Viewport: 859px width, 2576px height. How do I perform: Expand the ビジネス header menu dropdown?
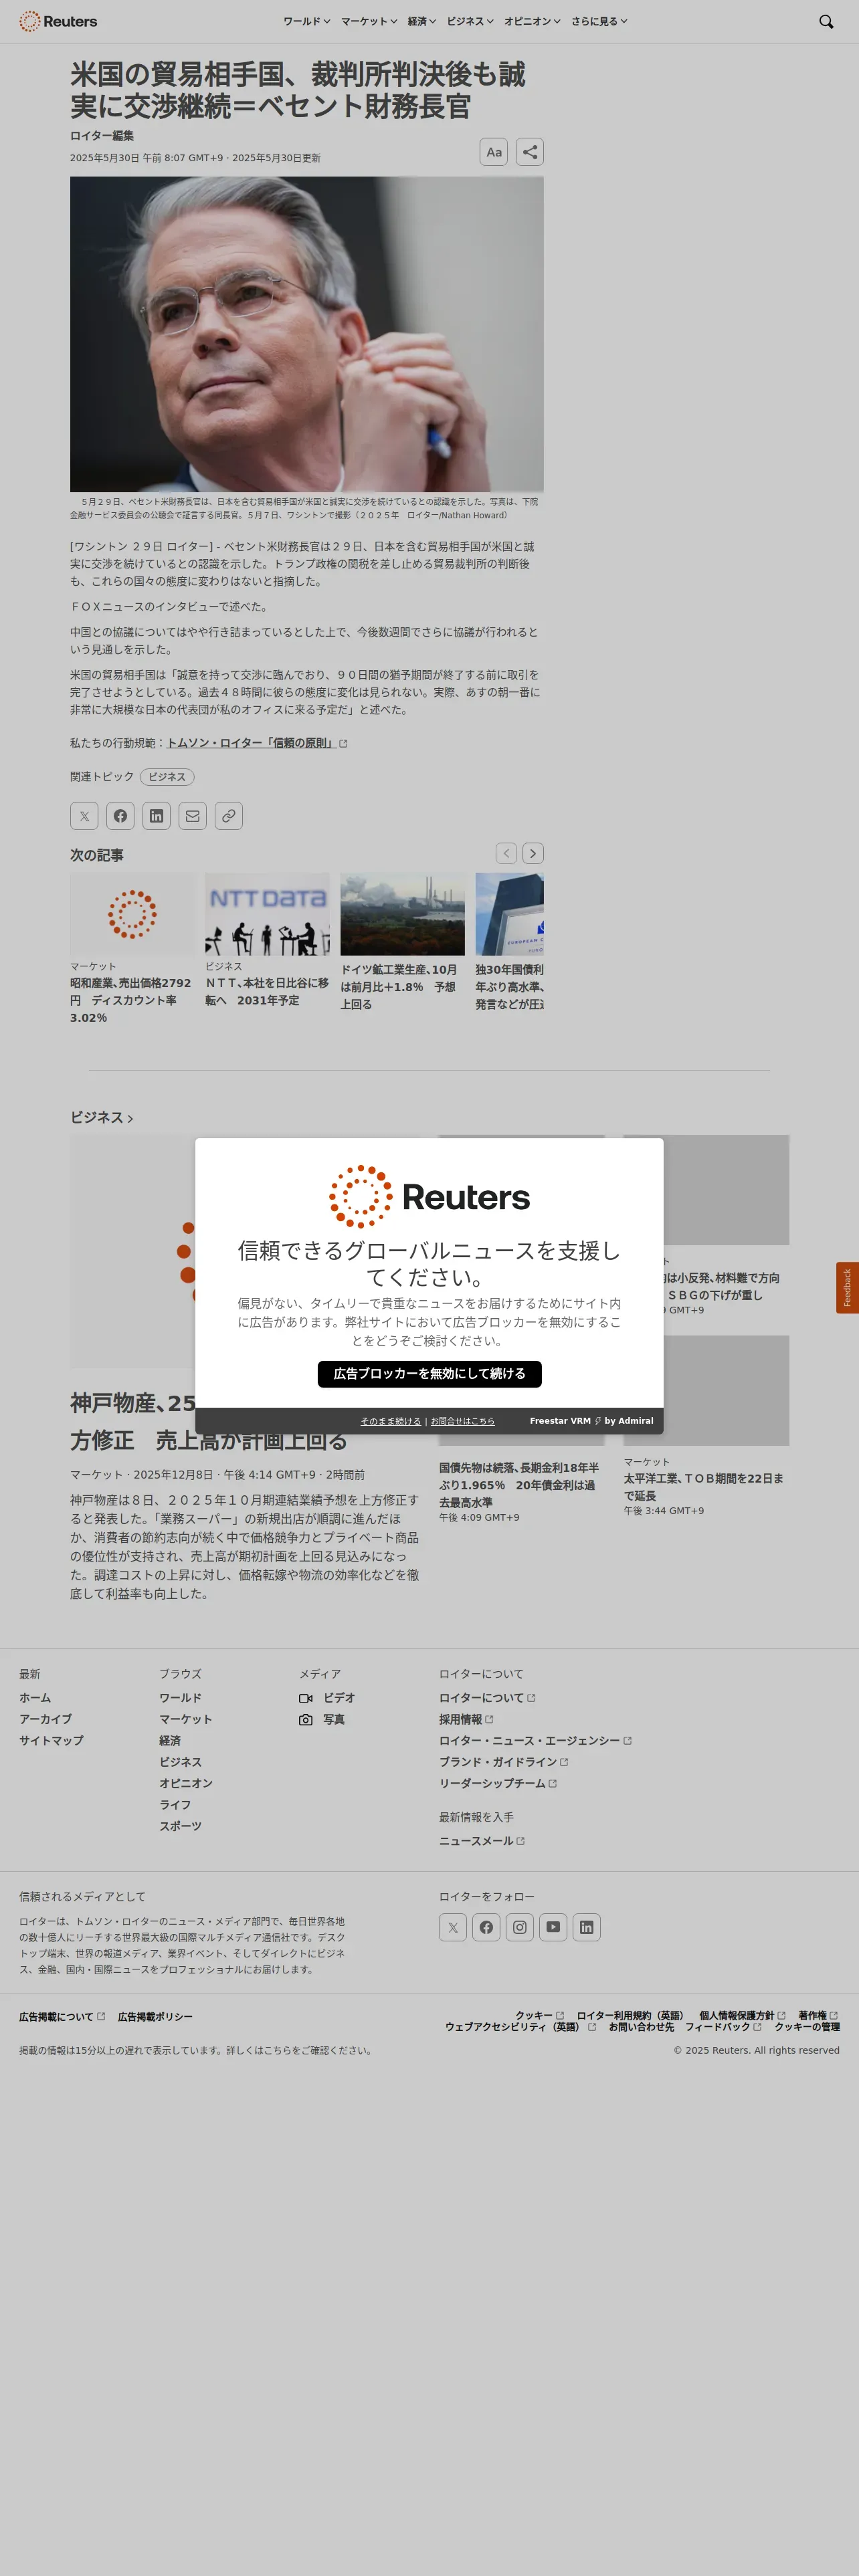(470, 21)
